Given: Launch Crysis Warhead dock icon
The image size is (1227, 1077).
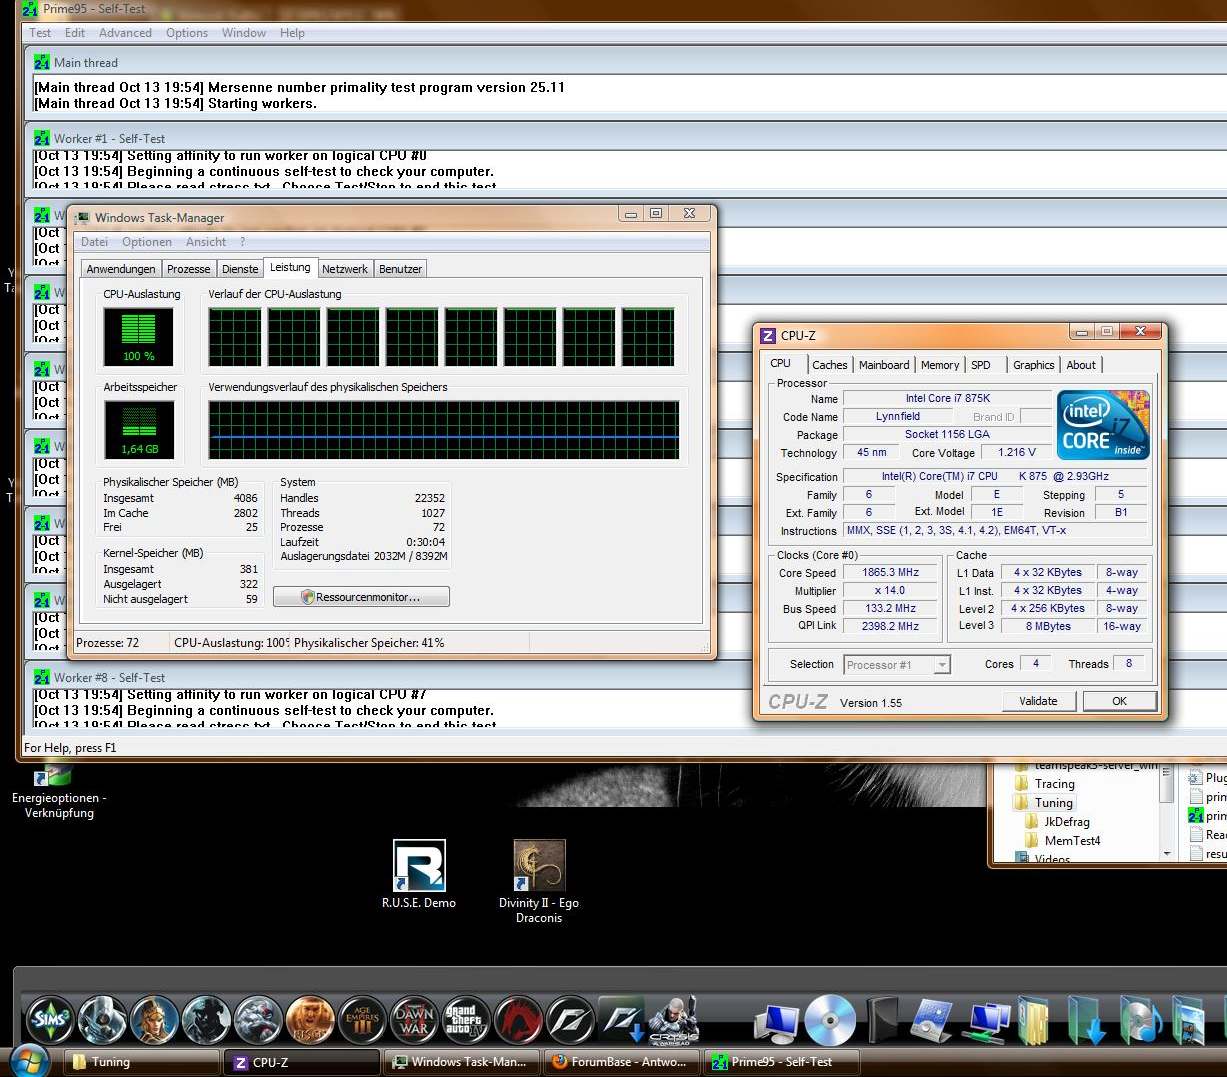Looking at the screenshot, I should point(674,1020).
